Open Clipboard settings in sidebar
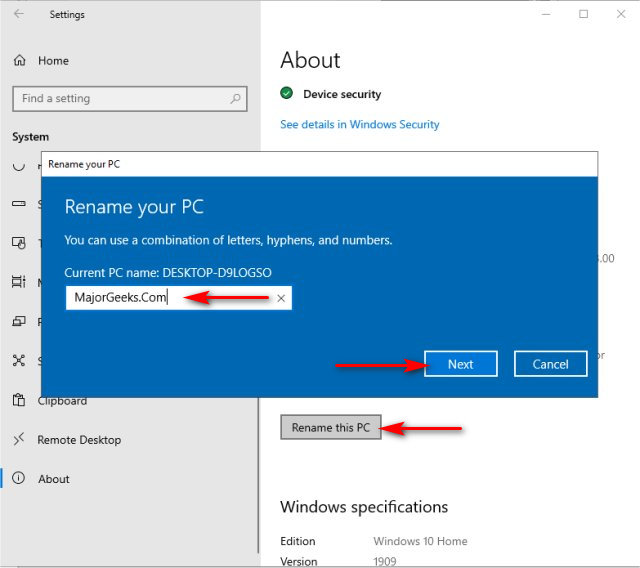Viewport: 640px width, 568px height. 62,401
